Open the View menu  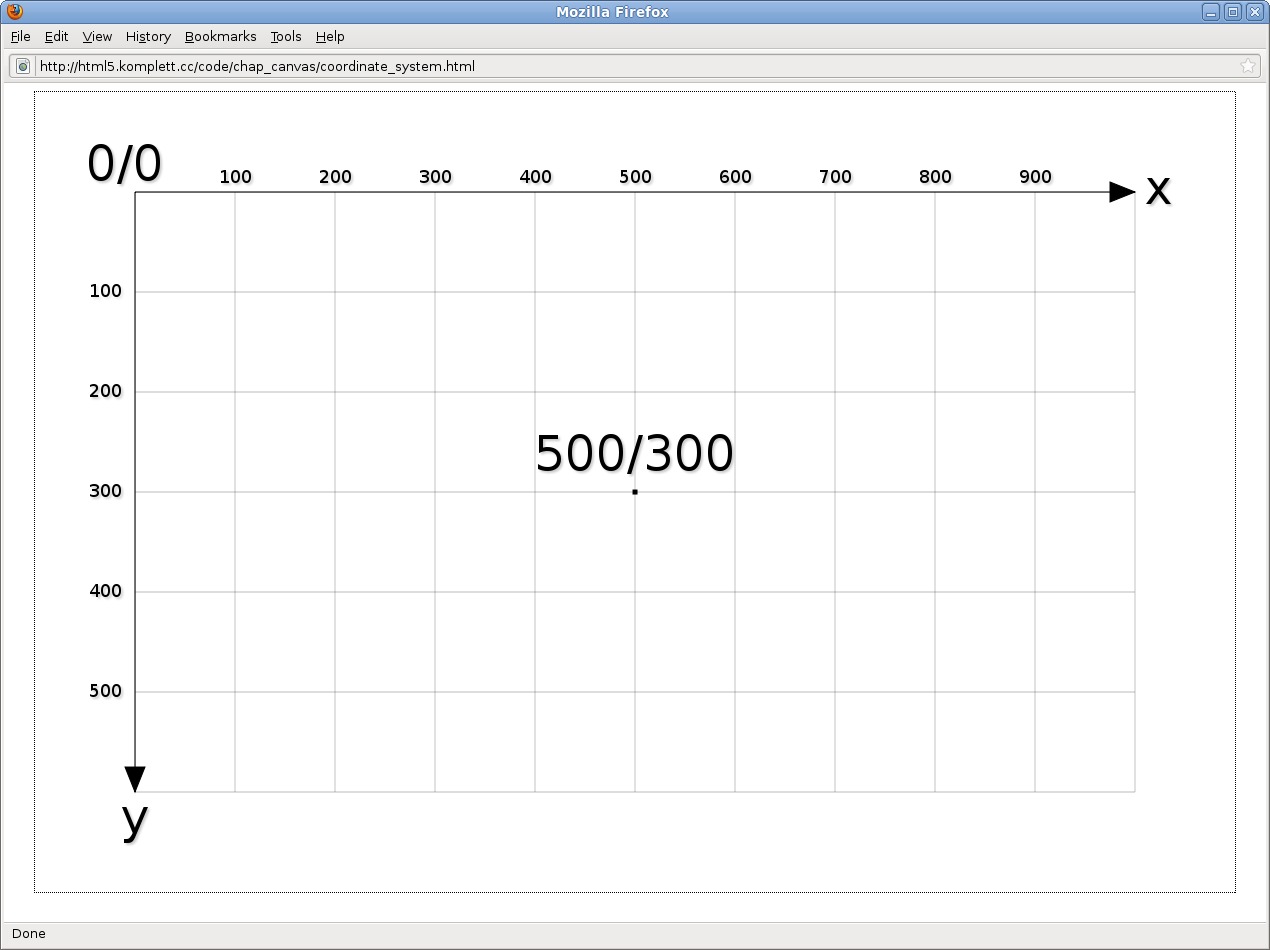click(97, 36)
